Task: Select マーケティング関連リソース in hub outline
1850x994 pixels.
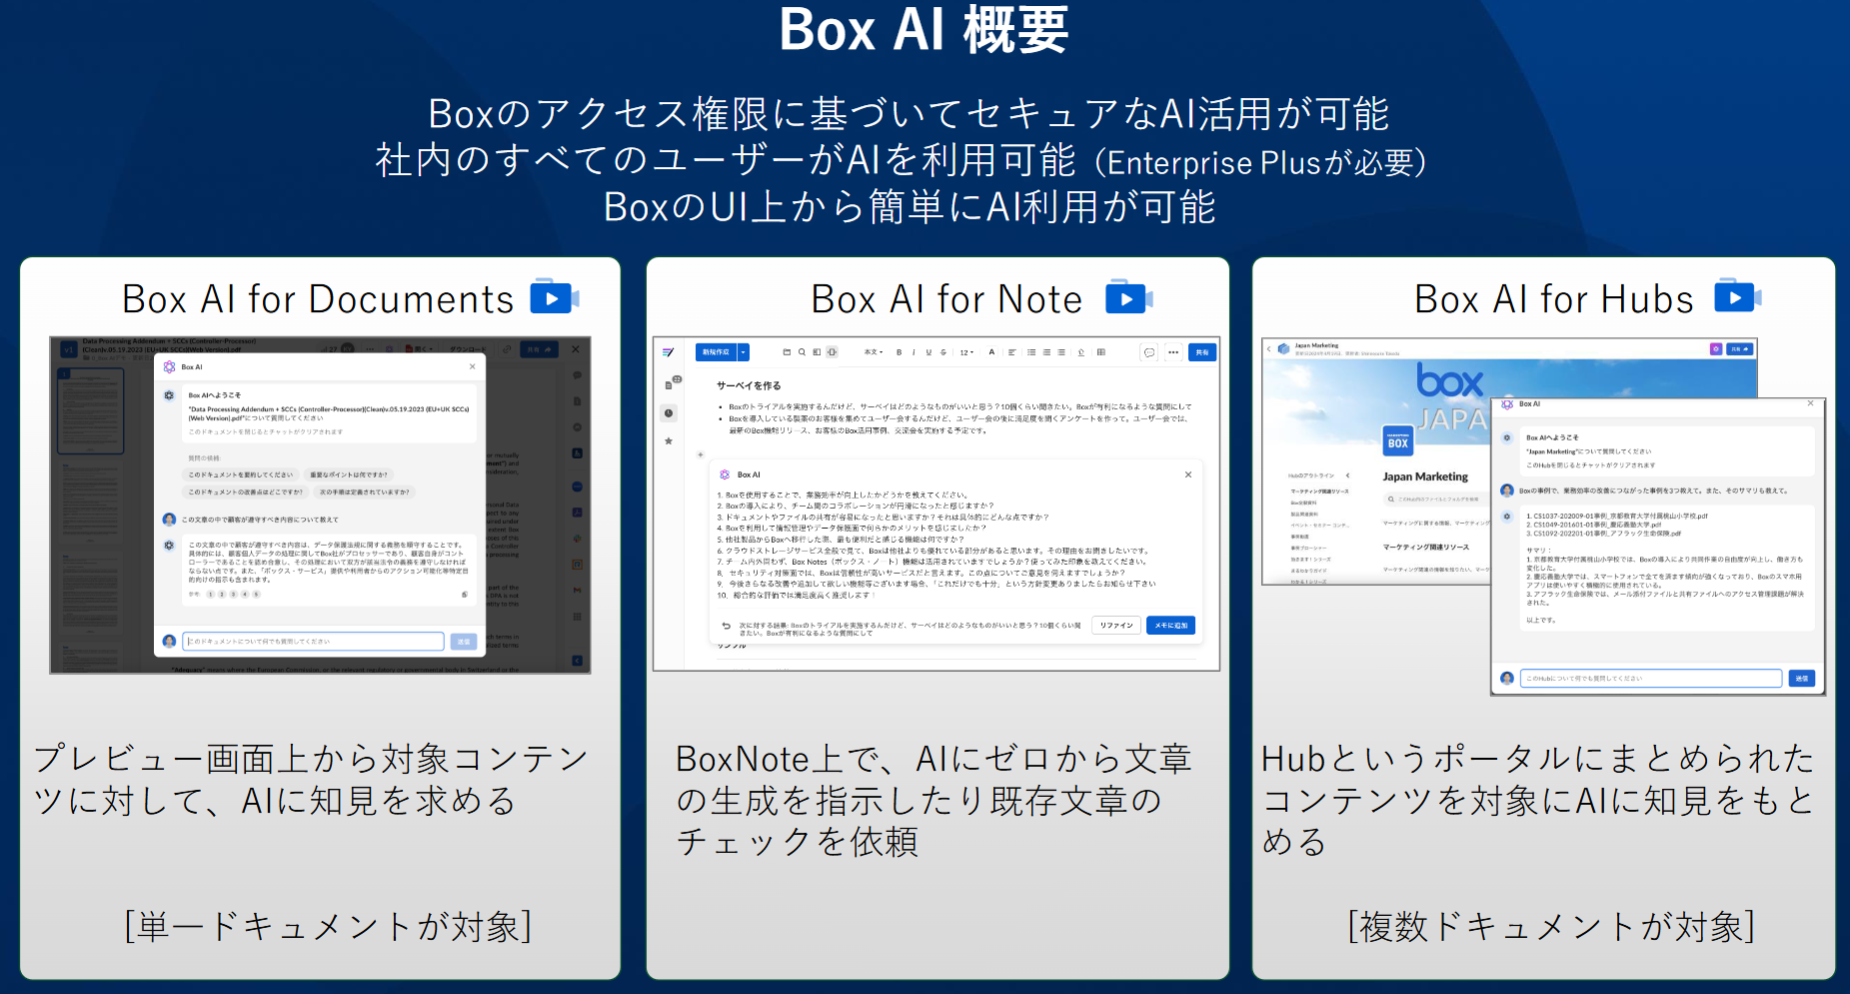Action: [1320, 491]
